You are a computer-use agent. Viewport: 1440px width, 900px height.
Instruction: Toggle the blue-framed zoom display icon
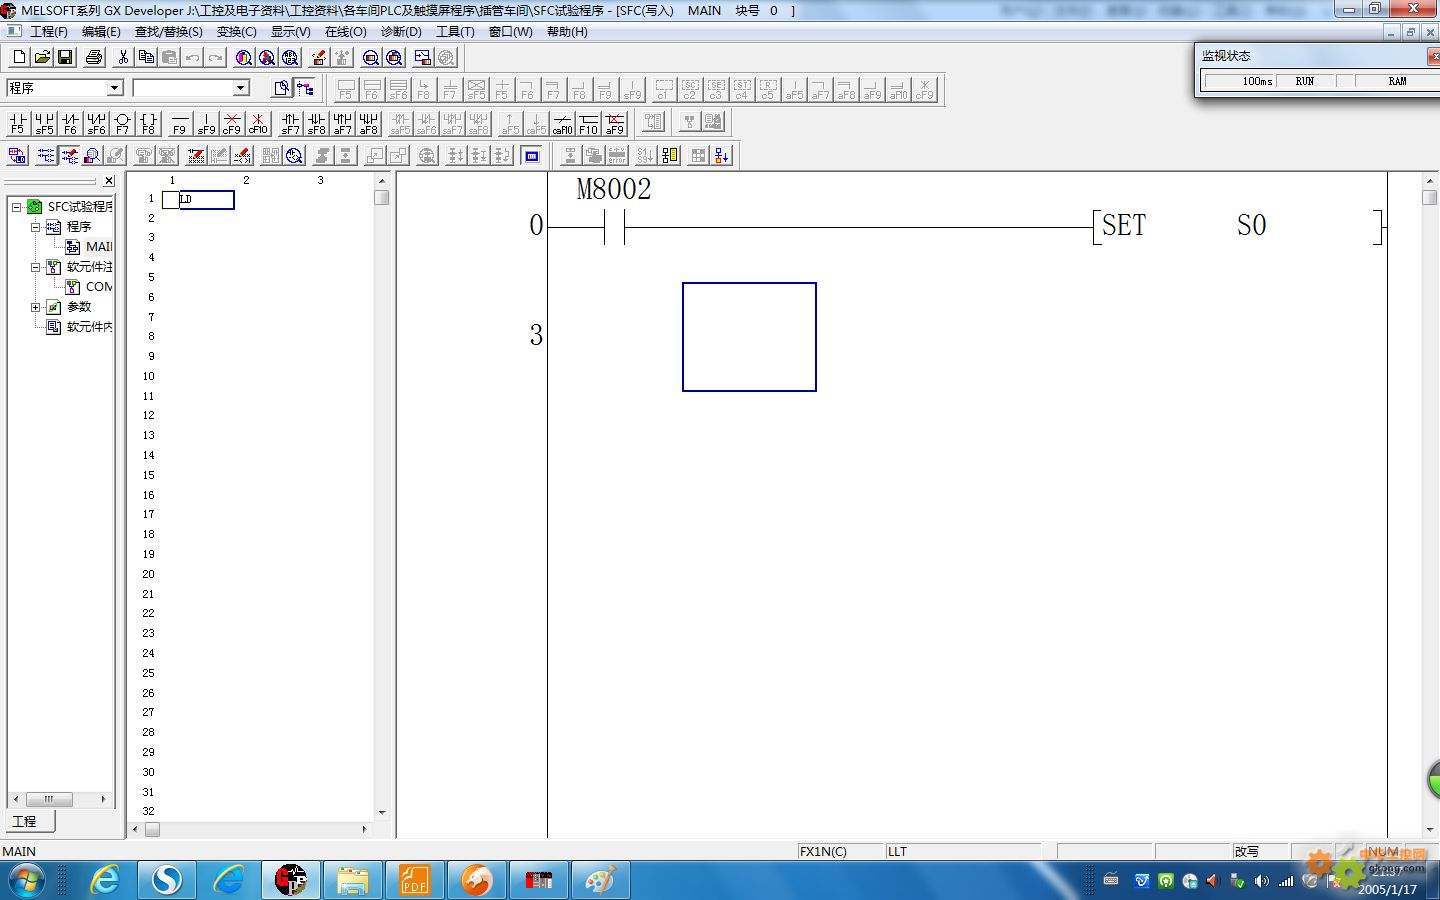(x=532, y=156)
